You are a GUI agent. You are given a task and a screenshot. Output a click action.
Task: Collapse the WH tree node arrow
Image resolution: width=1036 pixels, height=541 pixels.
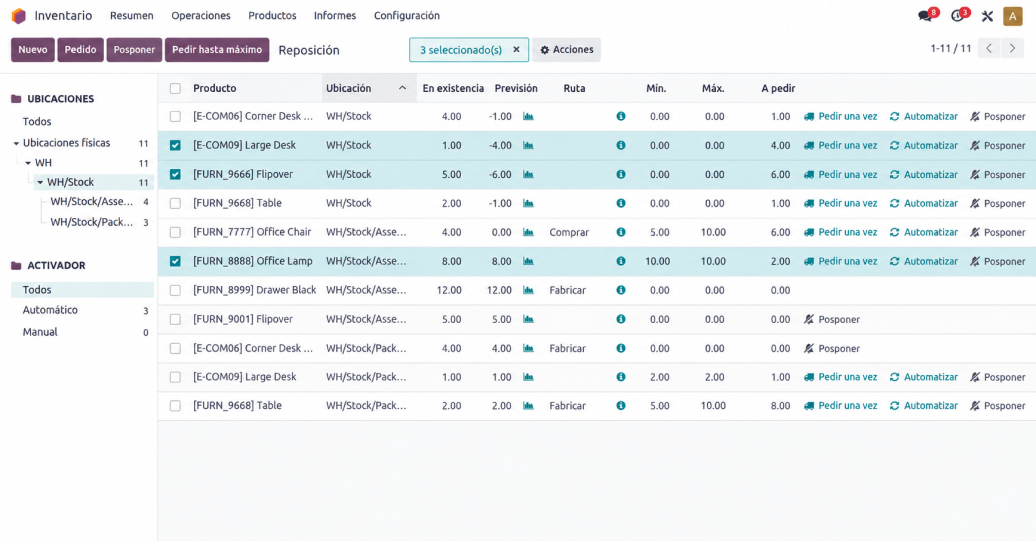(x=28, y=162)
